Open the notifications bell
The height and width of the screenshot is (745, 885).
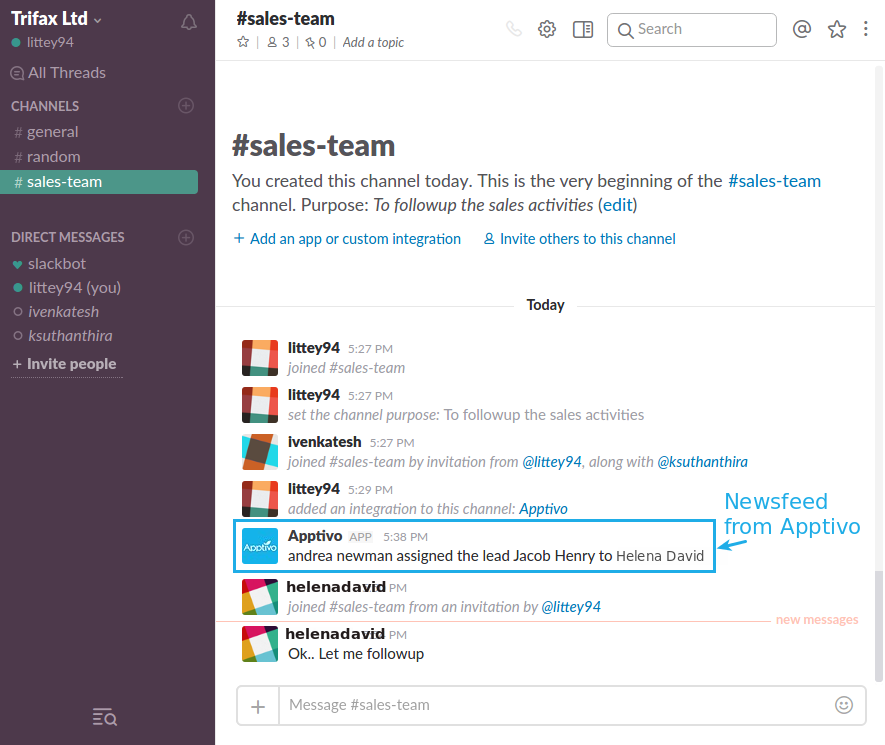coord(189,22)
